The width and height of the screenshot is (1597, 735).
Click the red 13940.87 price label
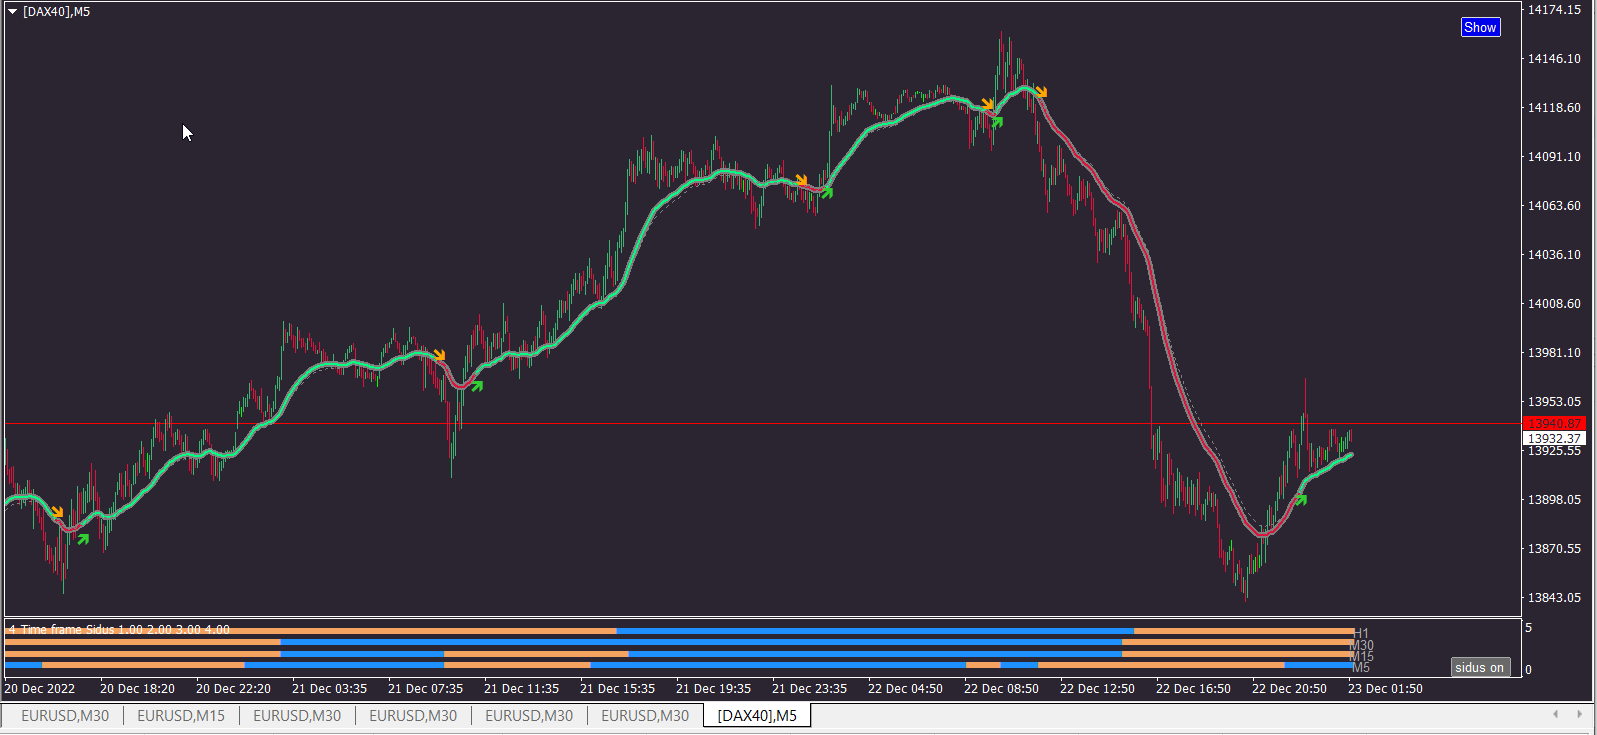(x=1554, y=424)
